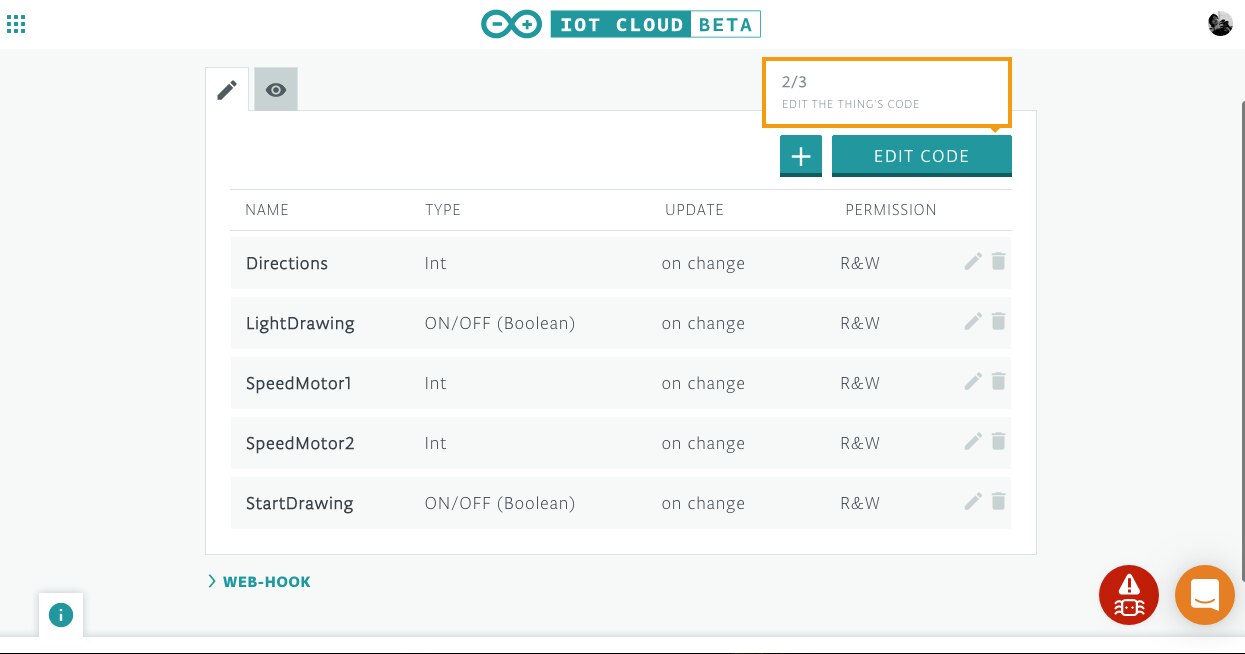Add a new property with plus button

point(801,156)
